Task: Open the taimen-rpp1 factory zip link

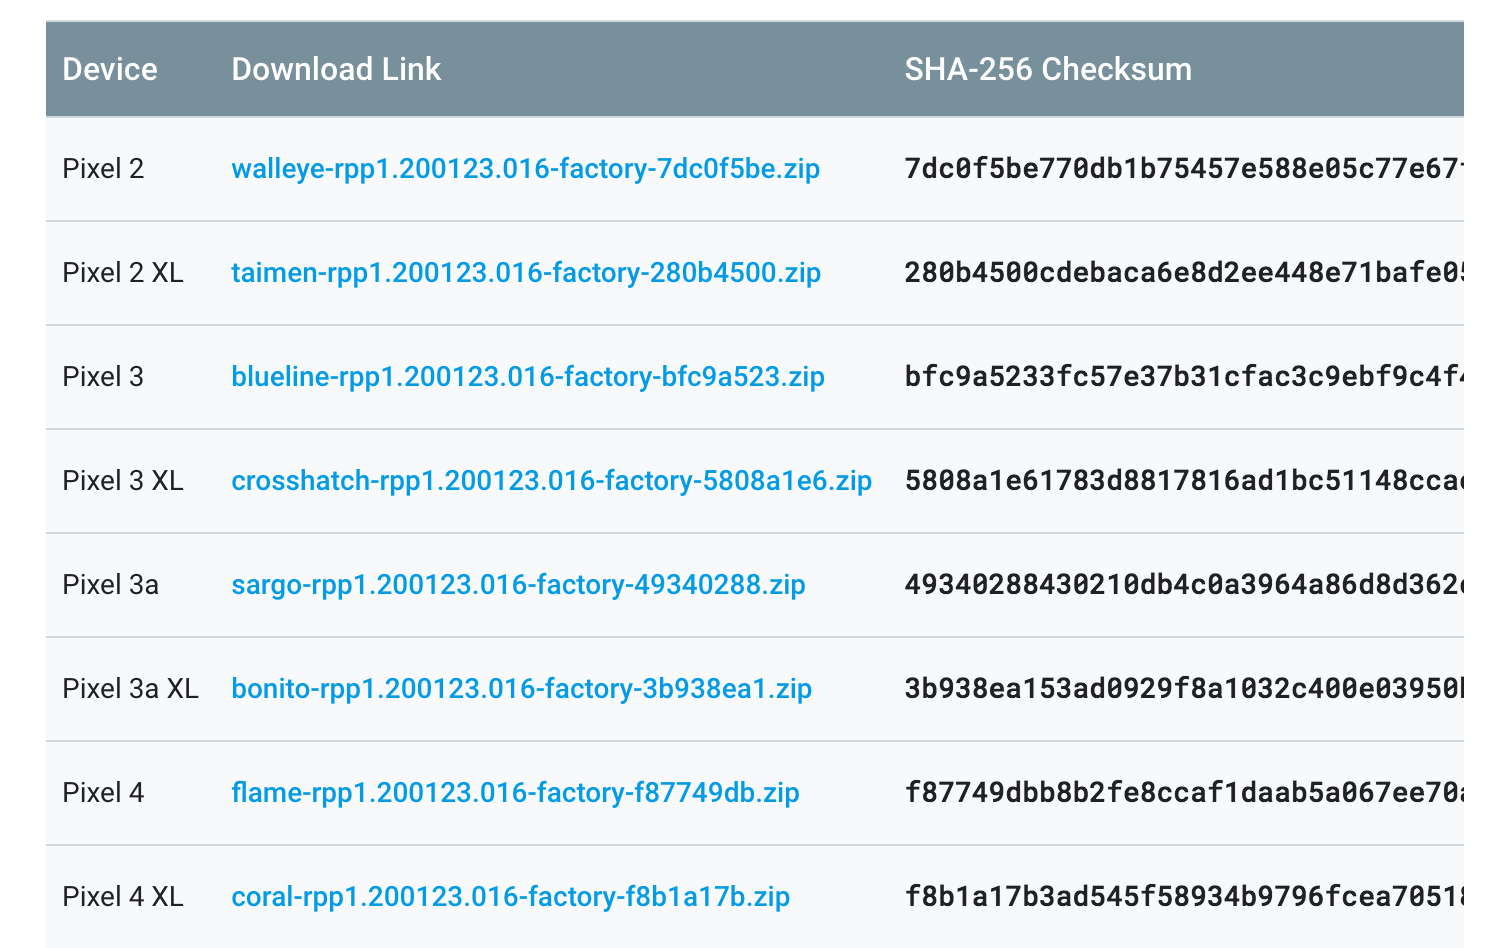Action: coord(526,273)
